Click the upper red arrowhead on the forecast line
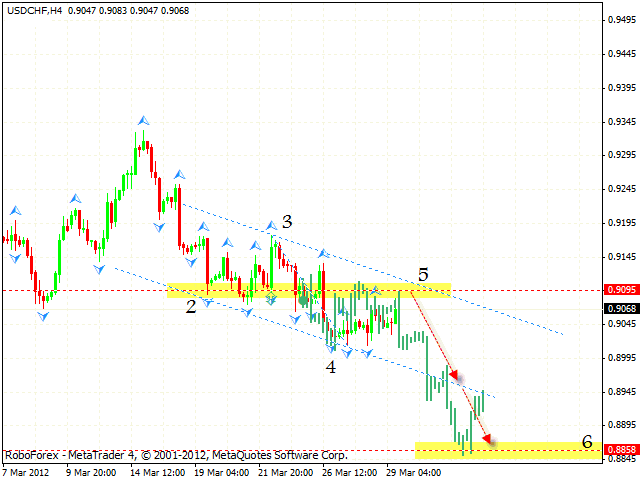Image resolution: width=640 pixels, height=480 pixels. [x=456, y=377]
